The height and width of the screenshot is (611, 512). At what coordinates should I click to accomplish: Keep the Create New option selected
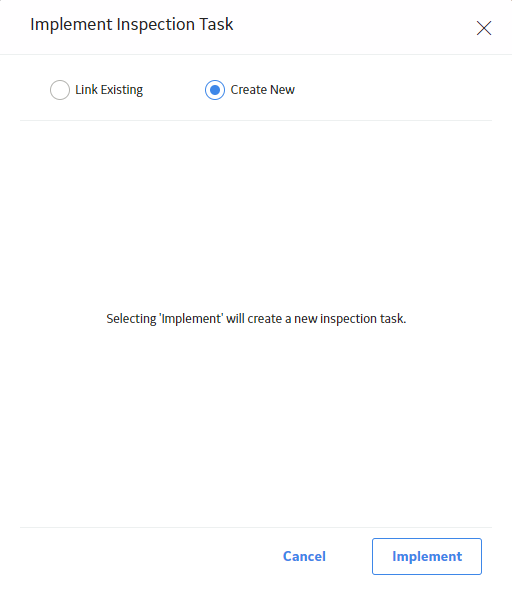coord(215,90)
